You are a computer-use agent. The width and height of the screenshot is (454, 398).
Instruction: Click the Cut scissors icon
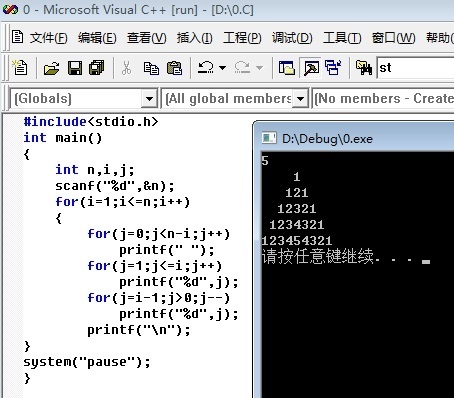[126, 68]
